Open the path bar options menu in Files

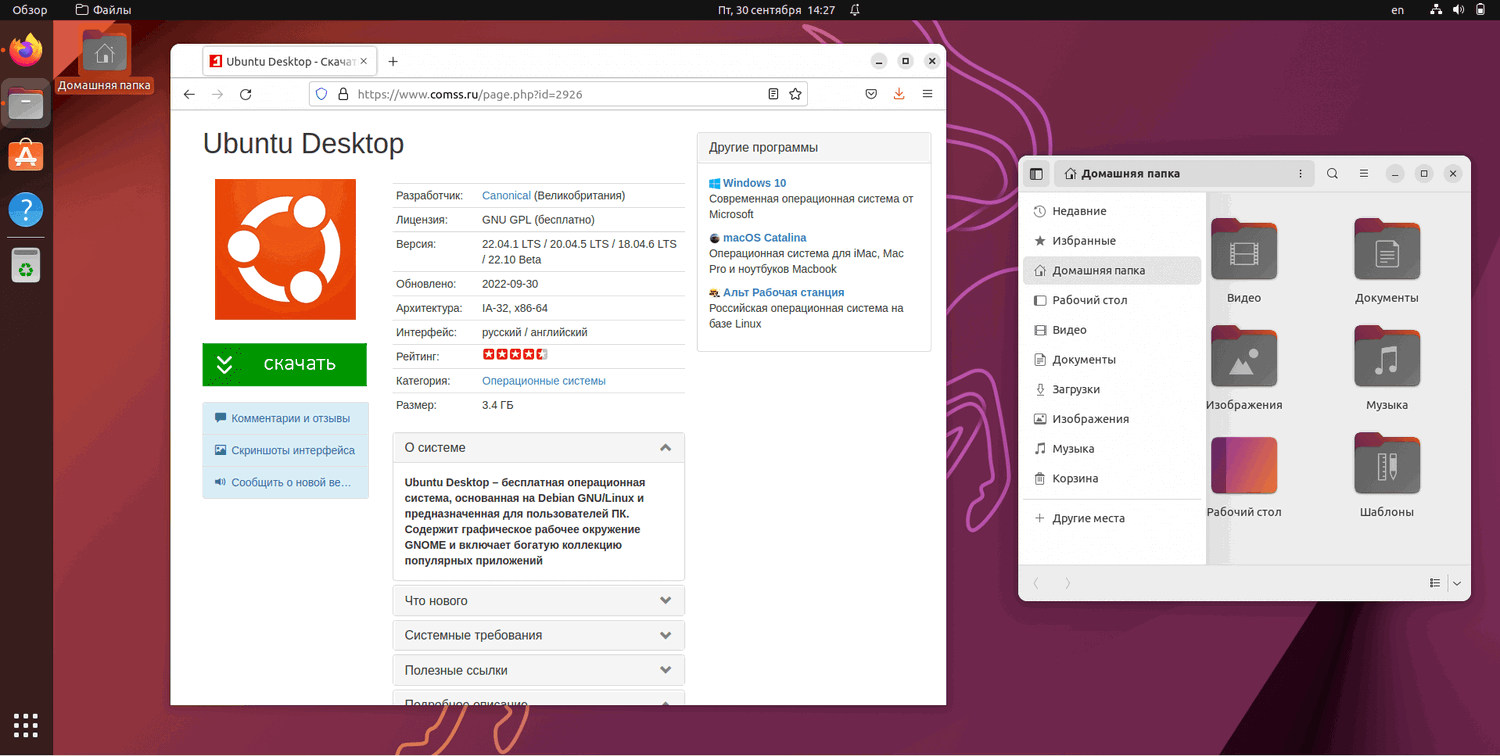(1300, 174)
